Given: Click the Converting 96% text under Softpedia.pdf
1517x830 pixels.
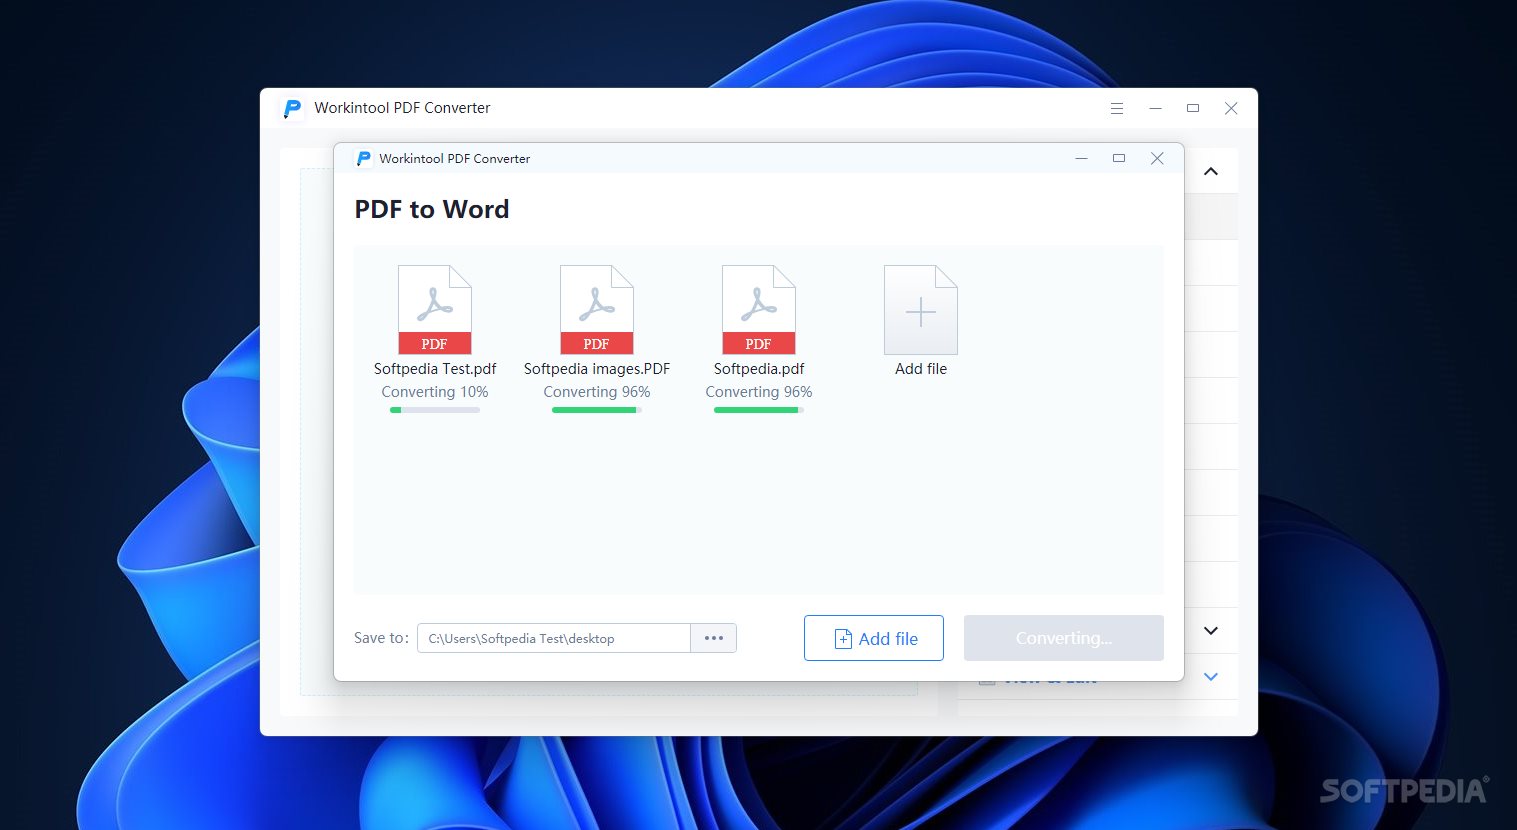Looking at the screenshot, I should coord(759,392).
